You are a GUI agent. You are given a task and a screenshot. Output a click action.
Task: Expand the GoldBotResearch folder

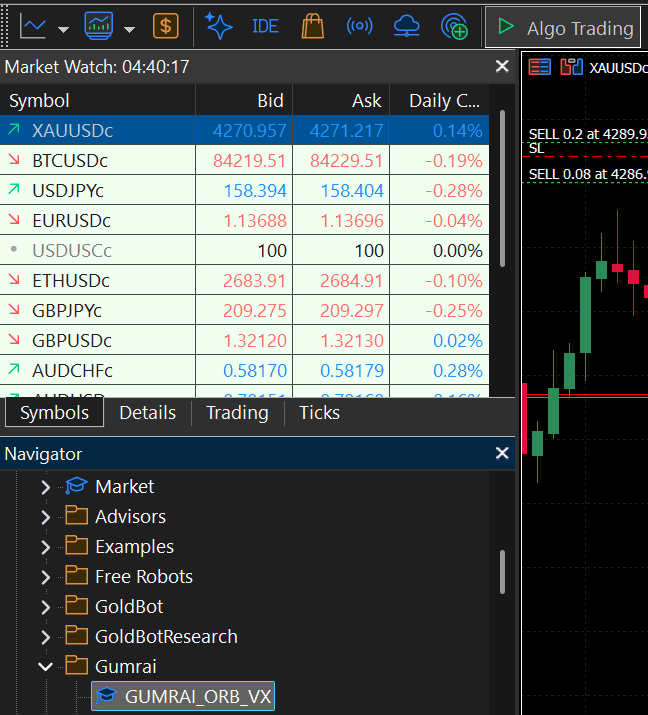(45, 637)
